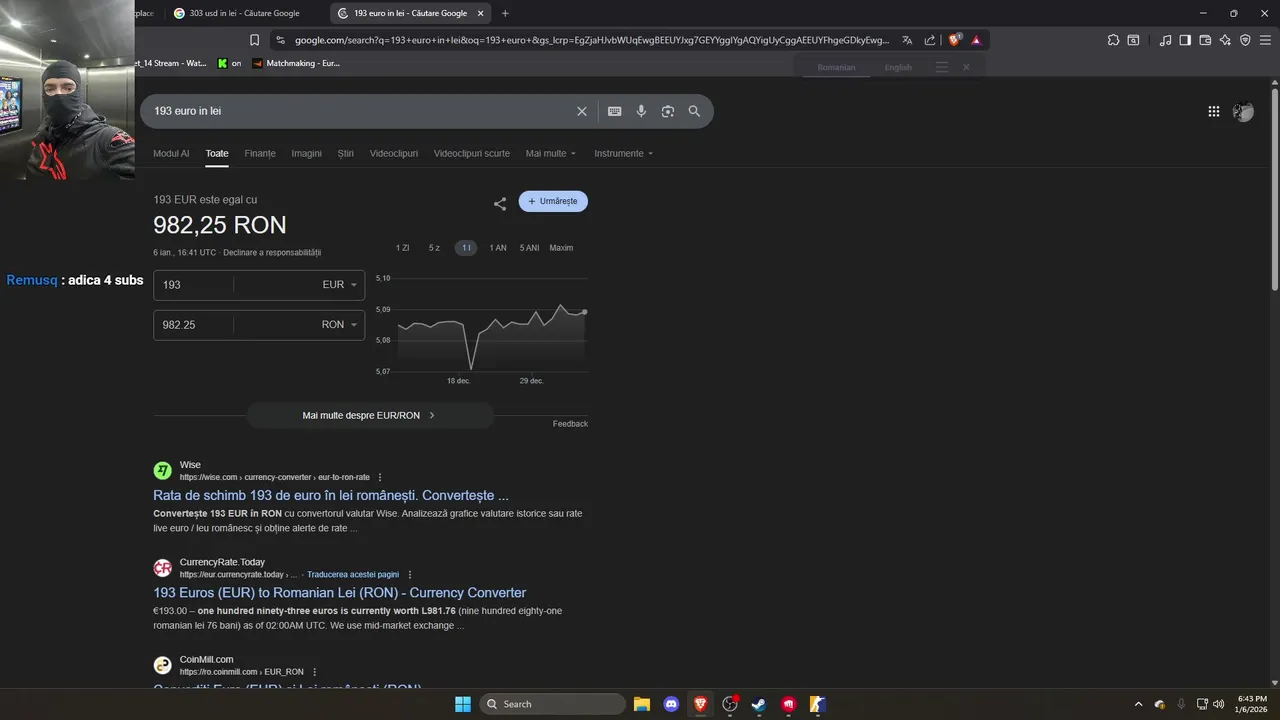Open Steam from the taskbar

tap(759, 704)
